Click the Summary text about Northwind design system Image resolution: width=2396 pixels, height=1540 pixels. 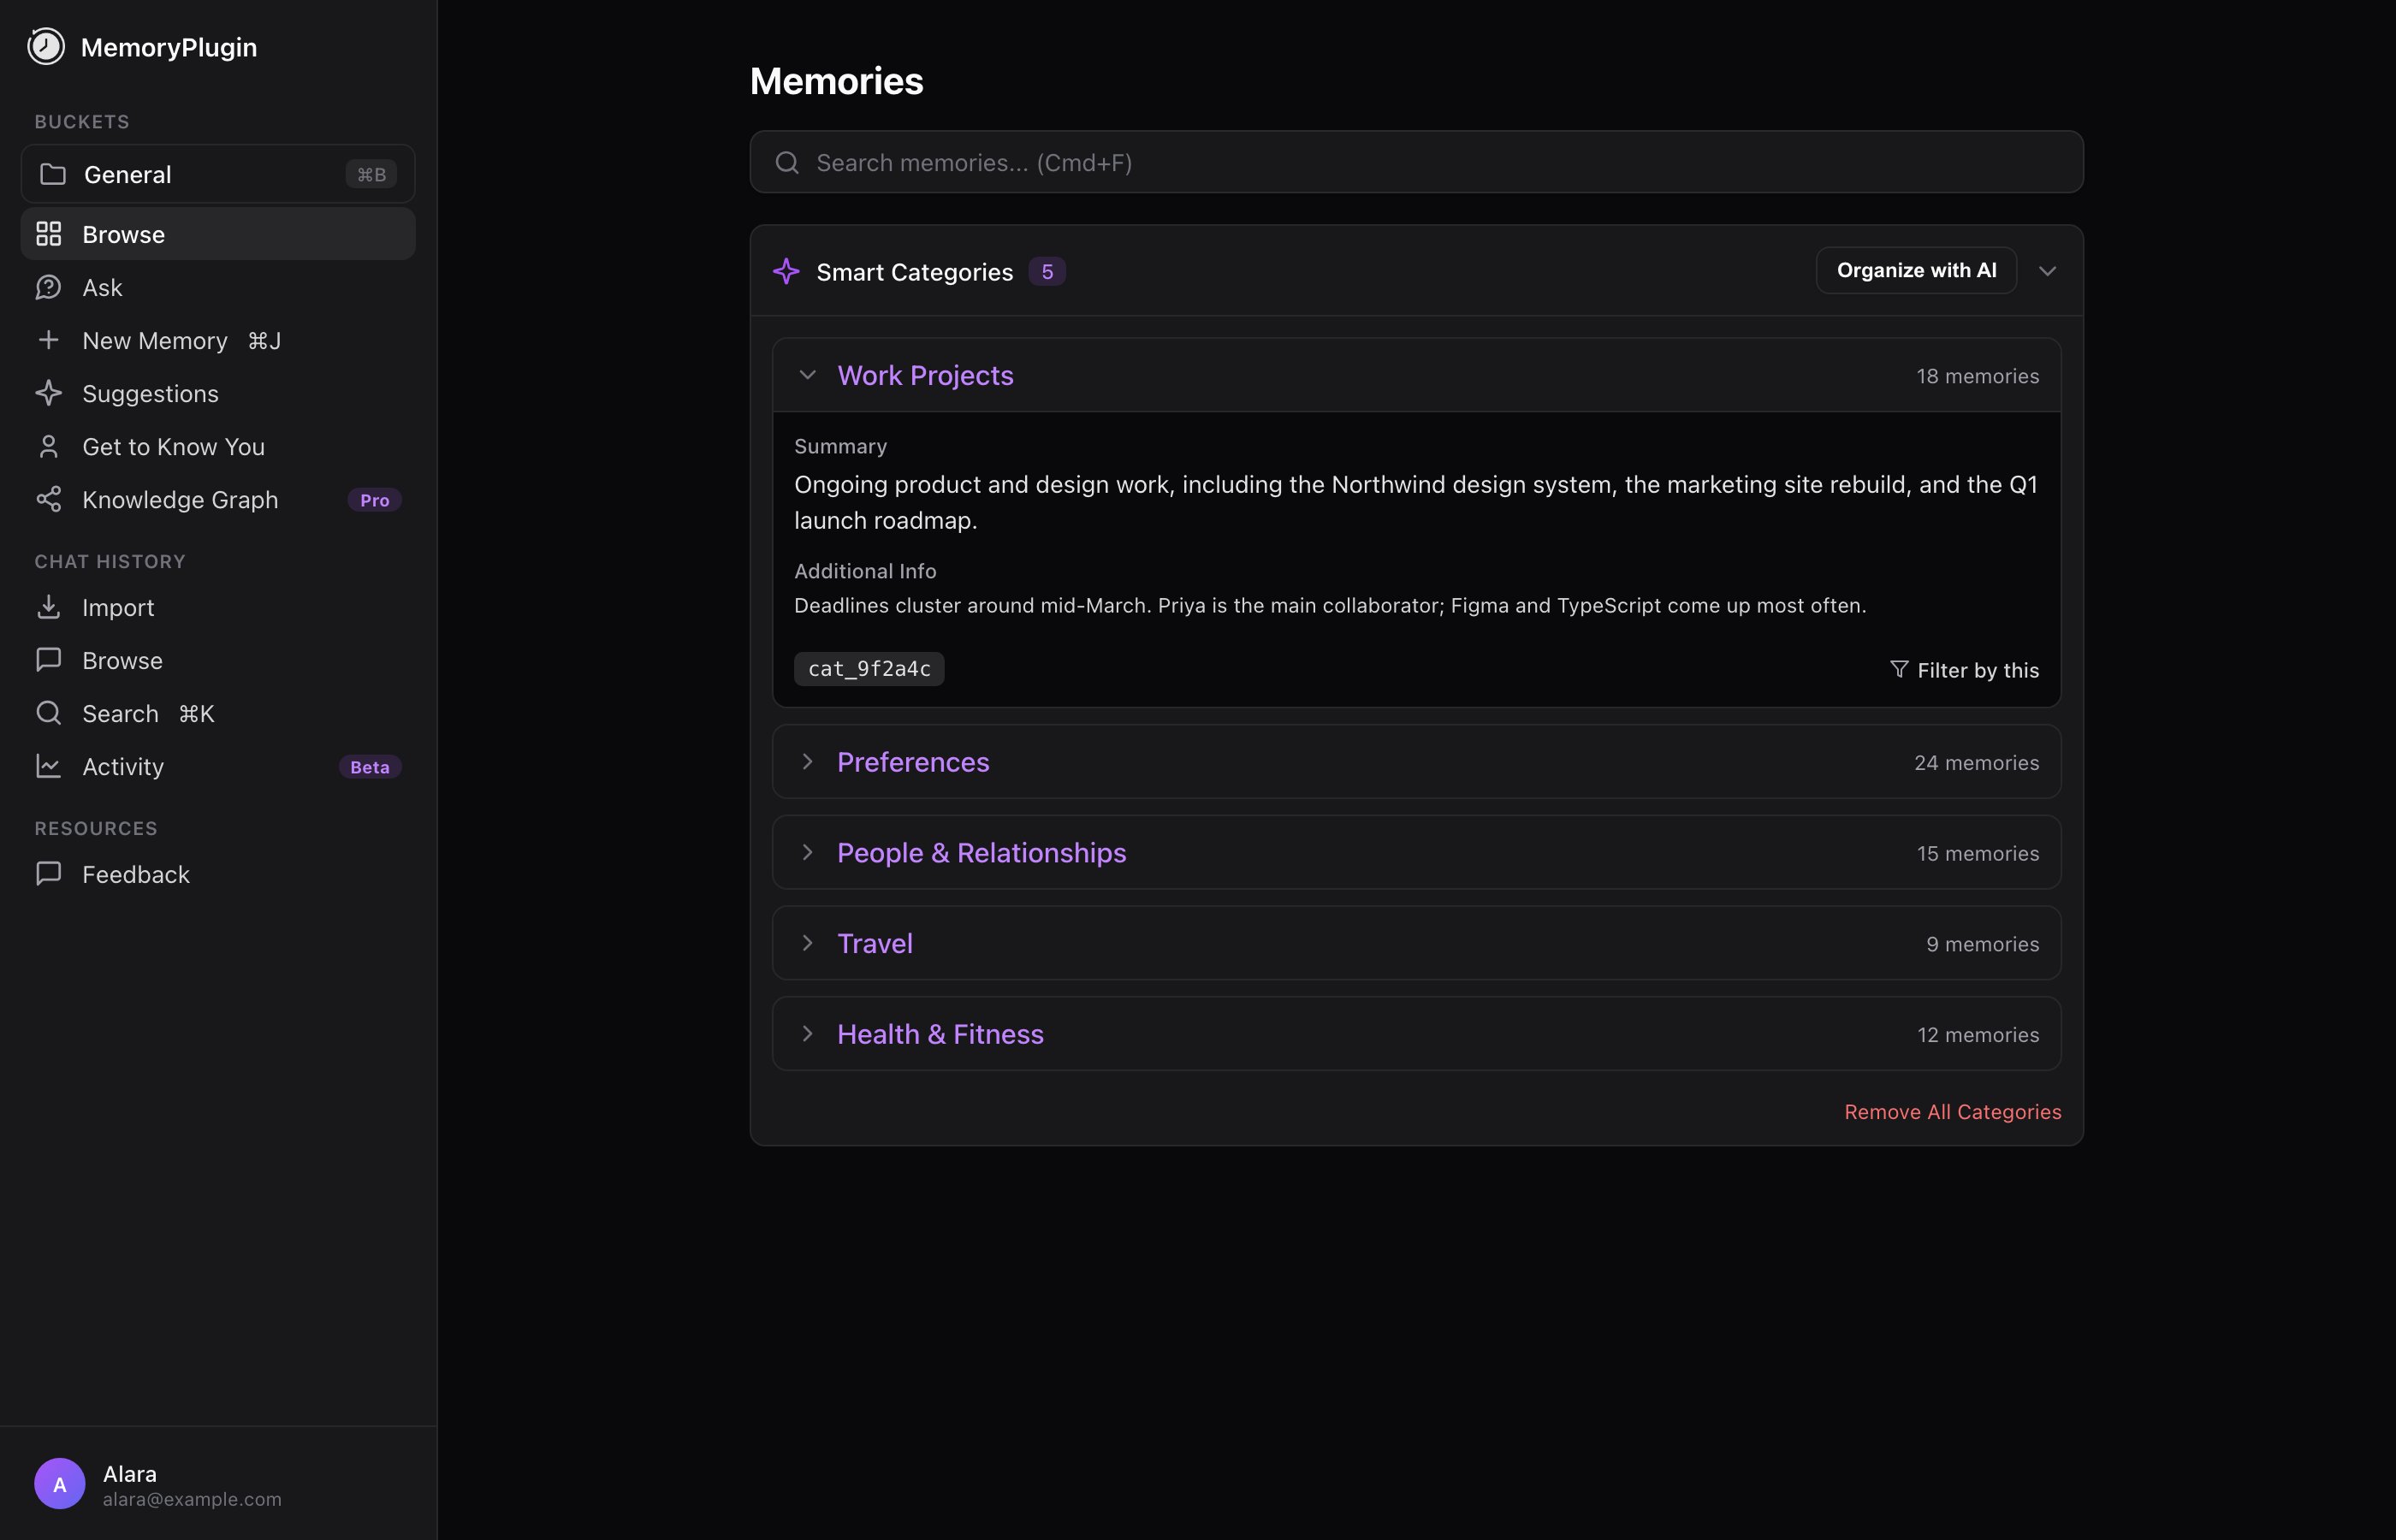pyautogui.click(x=1416, y=502)
